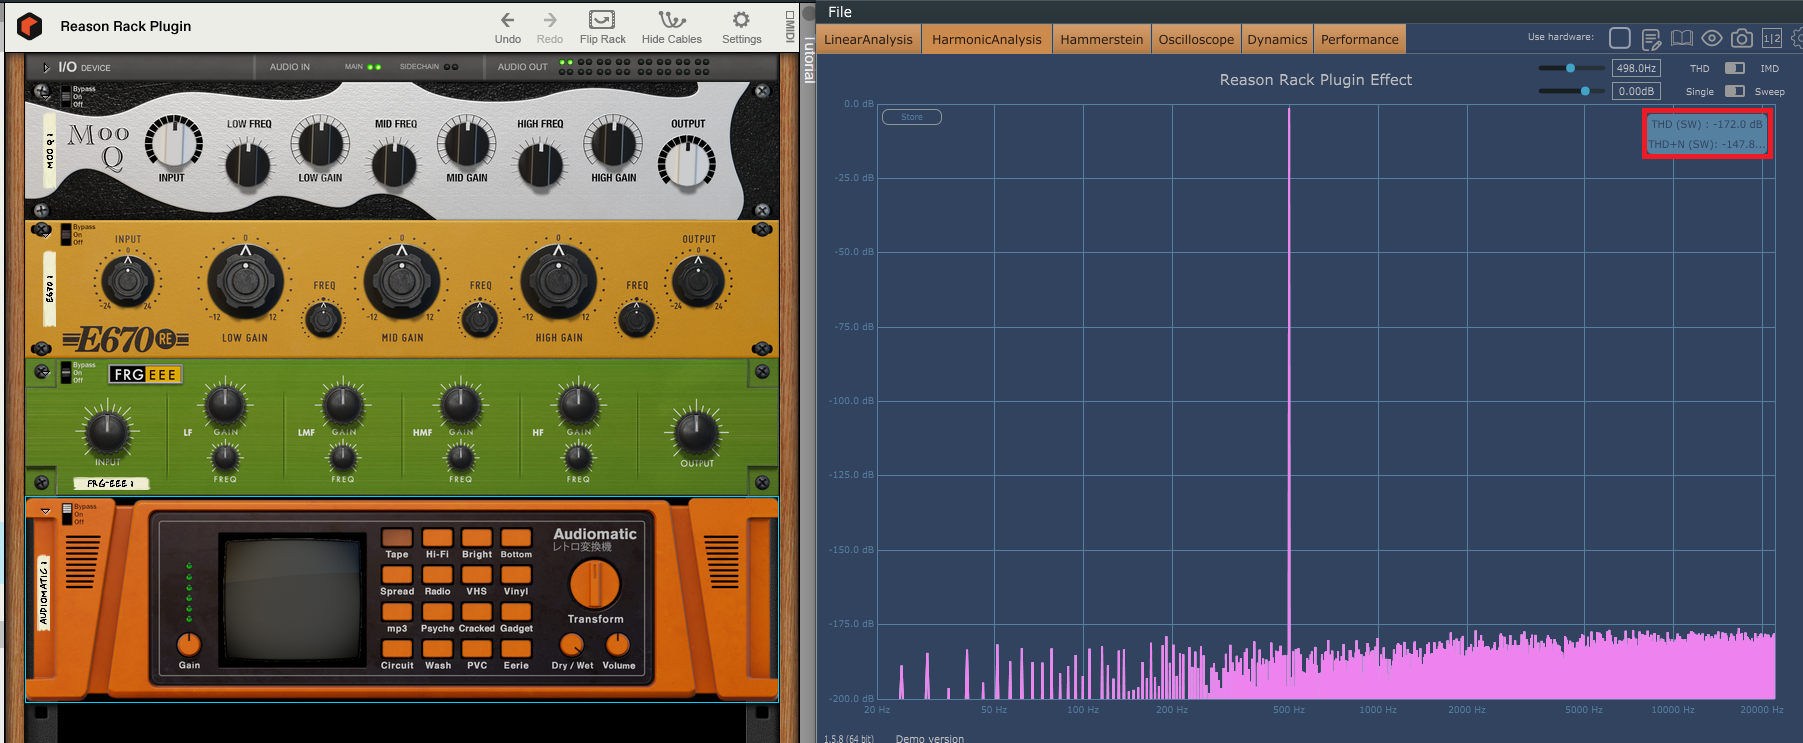Click the notes pencil icon in analyzer toolbar
The height and width of the screenshot is (743, 1803).
coord(1651,39)
